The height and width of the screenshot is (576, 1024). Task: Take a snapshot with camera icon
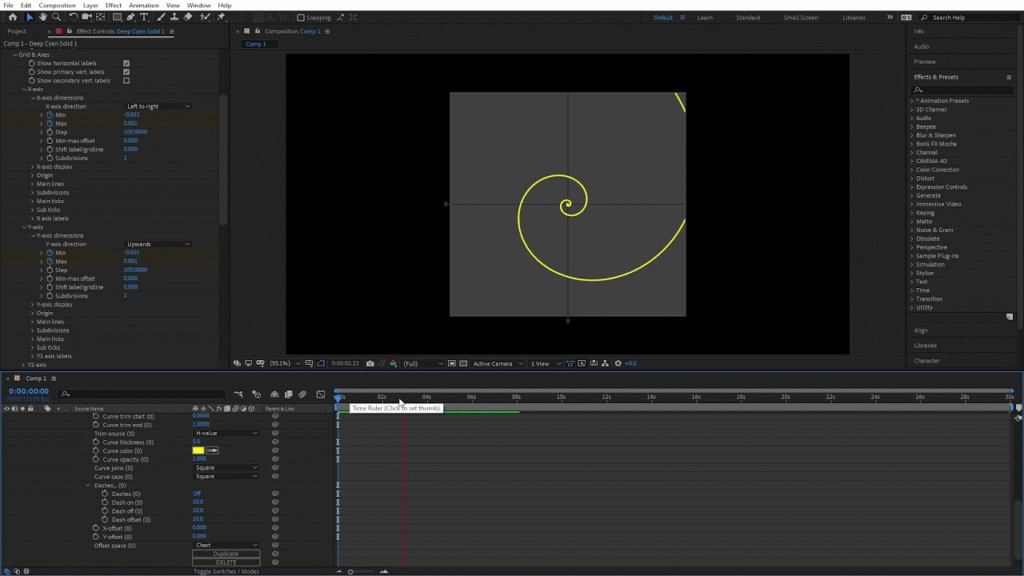371,364
